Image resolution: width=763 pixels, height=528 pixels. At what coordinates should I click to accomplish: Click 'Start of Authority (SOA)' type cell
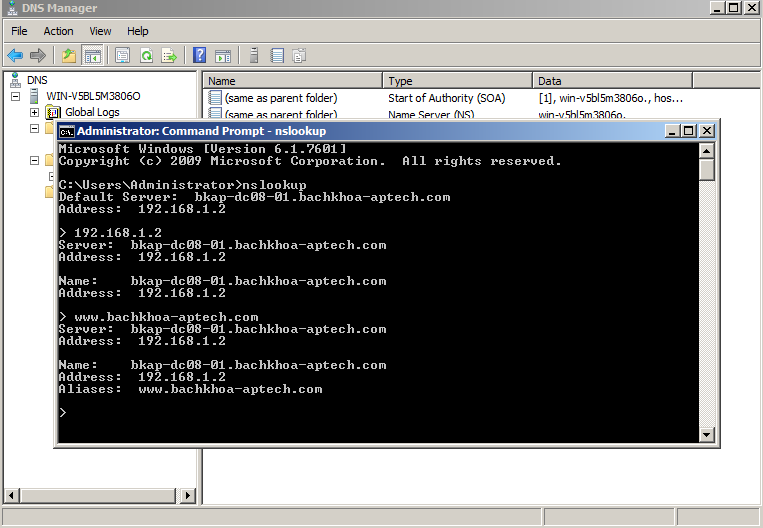click(446, 98)
